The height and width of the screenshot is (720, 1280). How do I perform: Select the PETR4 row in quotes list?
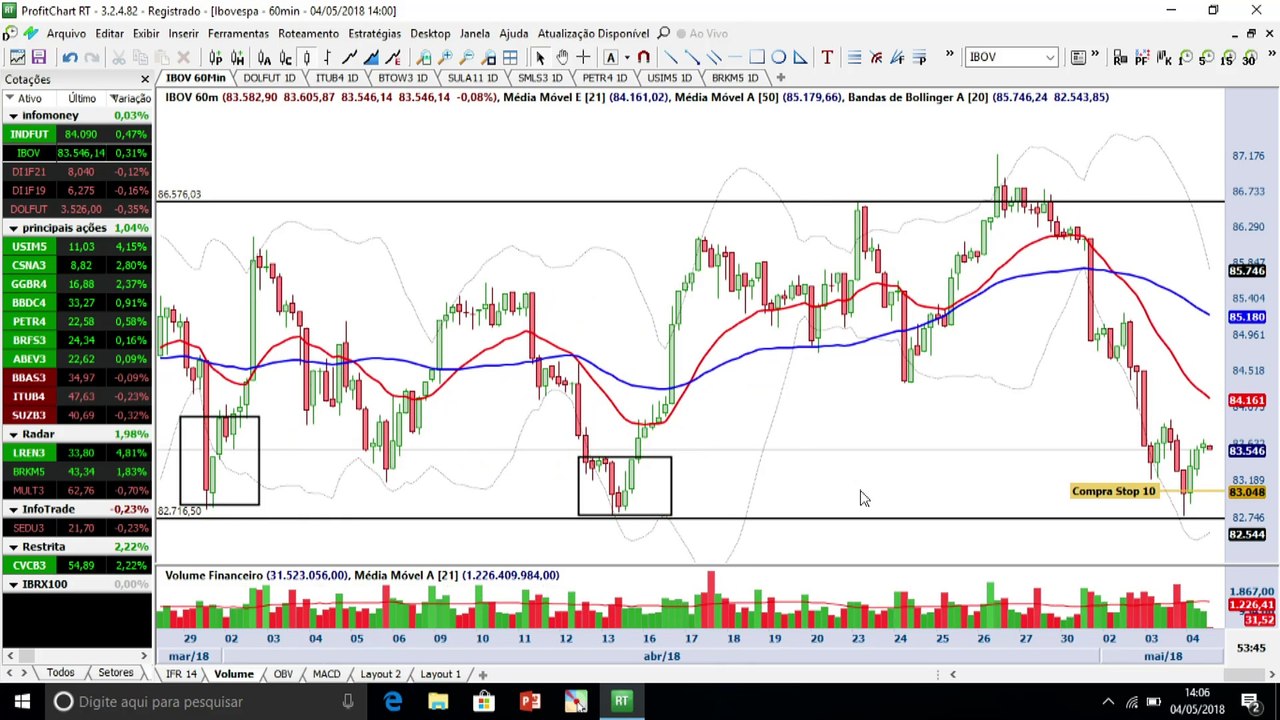point(76,322)
